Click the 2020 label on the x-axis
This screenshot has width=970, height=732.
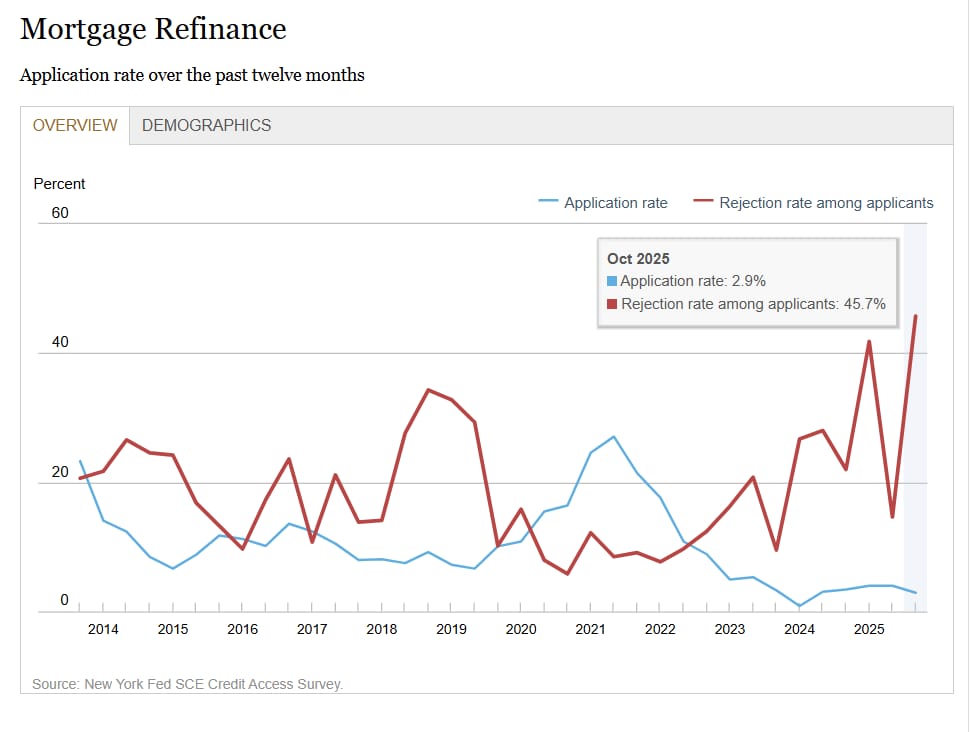coord(521,629)
